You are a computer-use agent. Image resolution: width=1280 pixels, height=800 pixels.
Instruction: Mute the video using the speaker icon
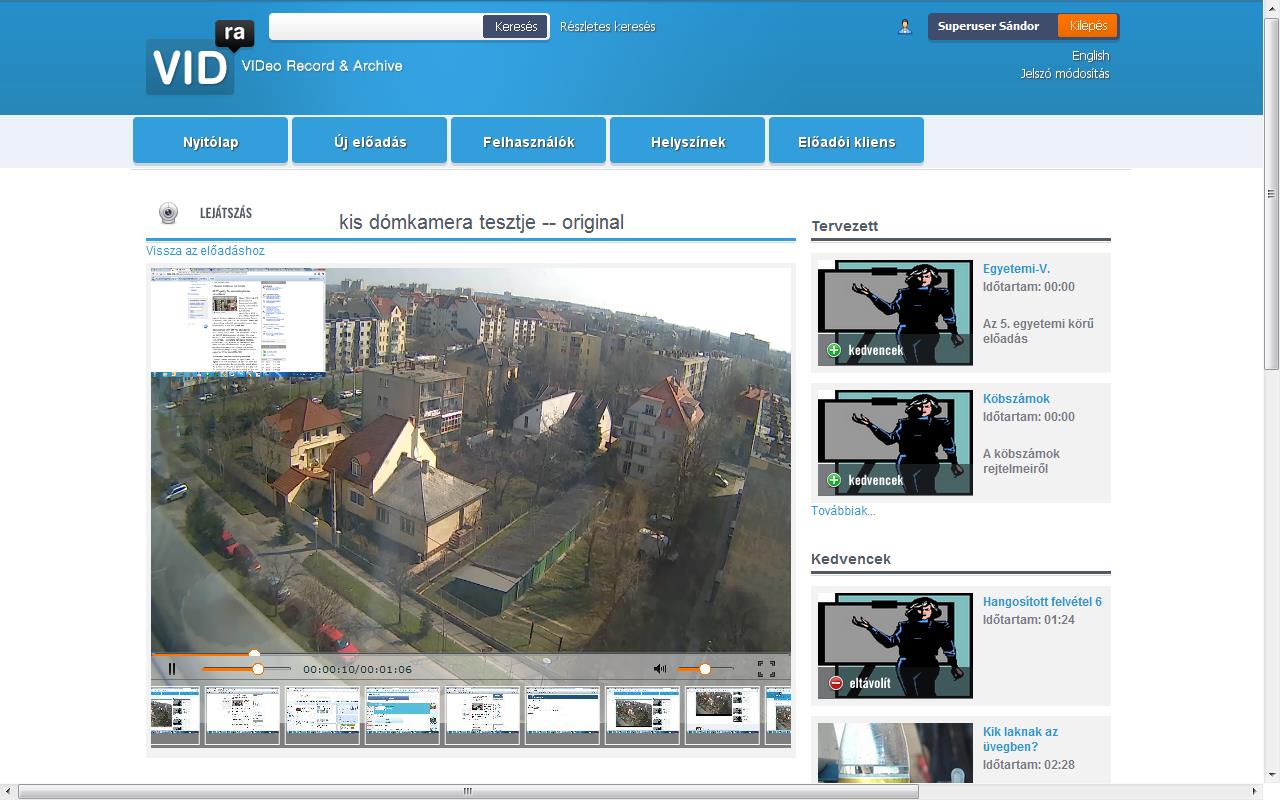click(x=660, y=669)
